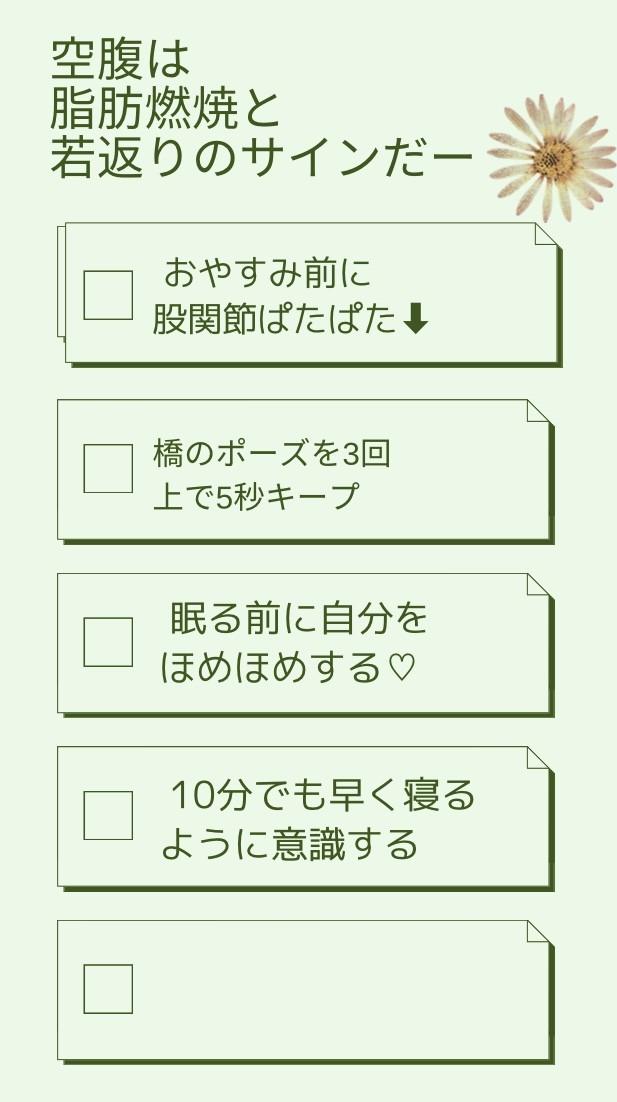Screen dimensions: 617x1102
Task: Click the おやすみ前に text line
Action: (x=267, y=273)
